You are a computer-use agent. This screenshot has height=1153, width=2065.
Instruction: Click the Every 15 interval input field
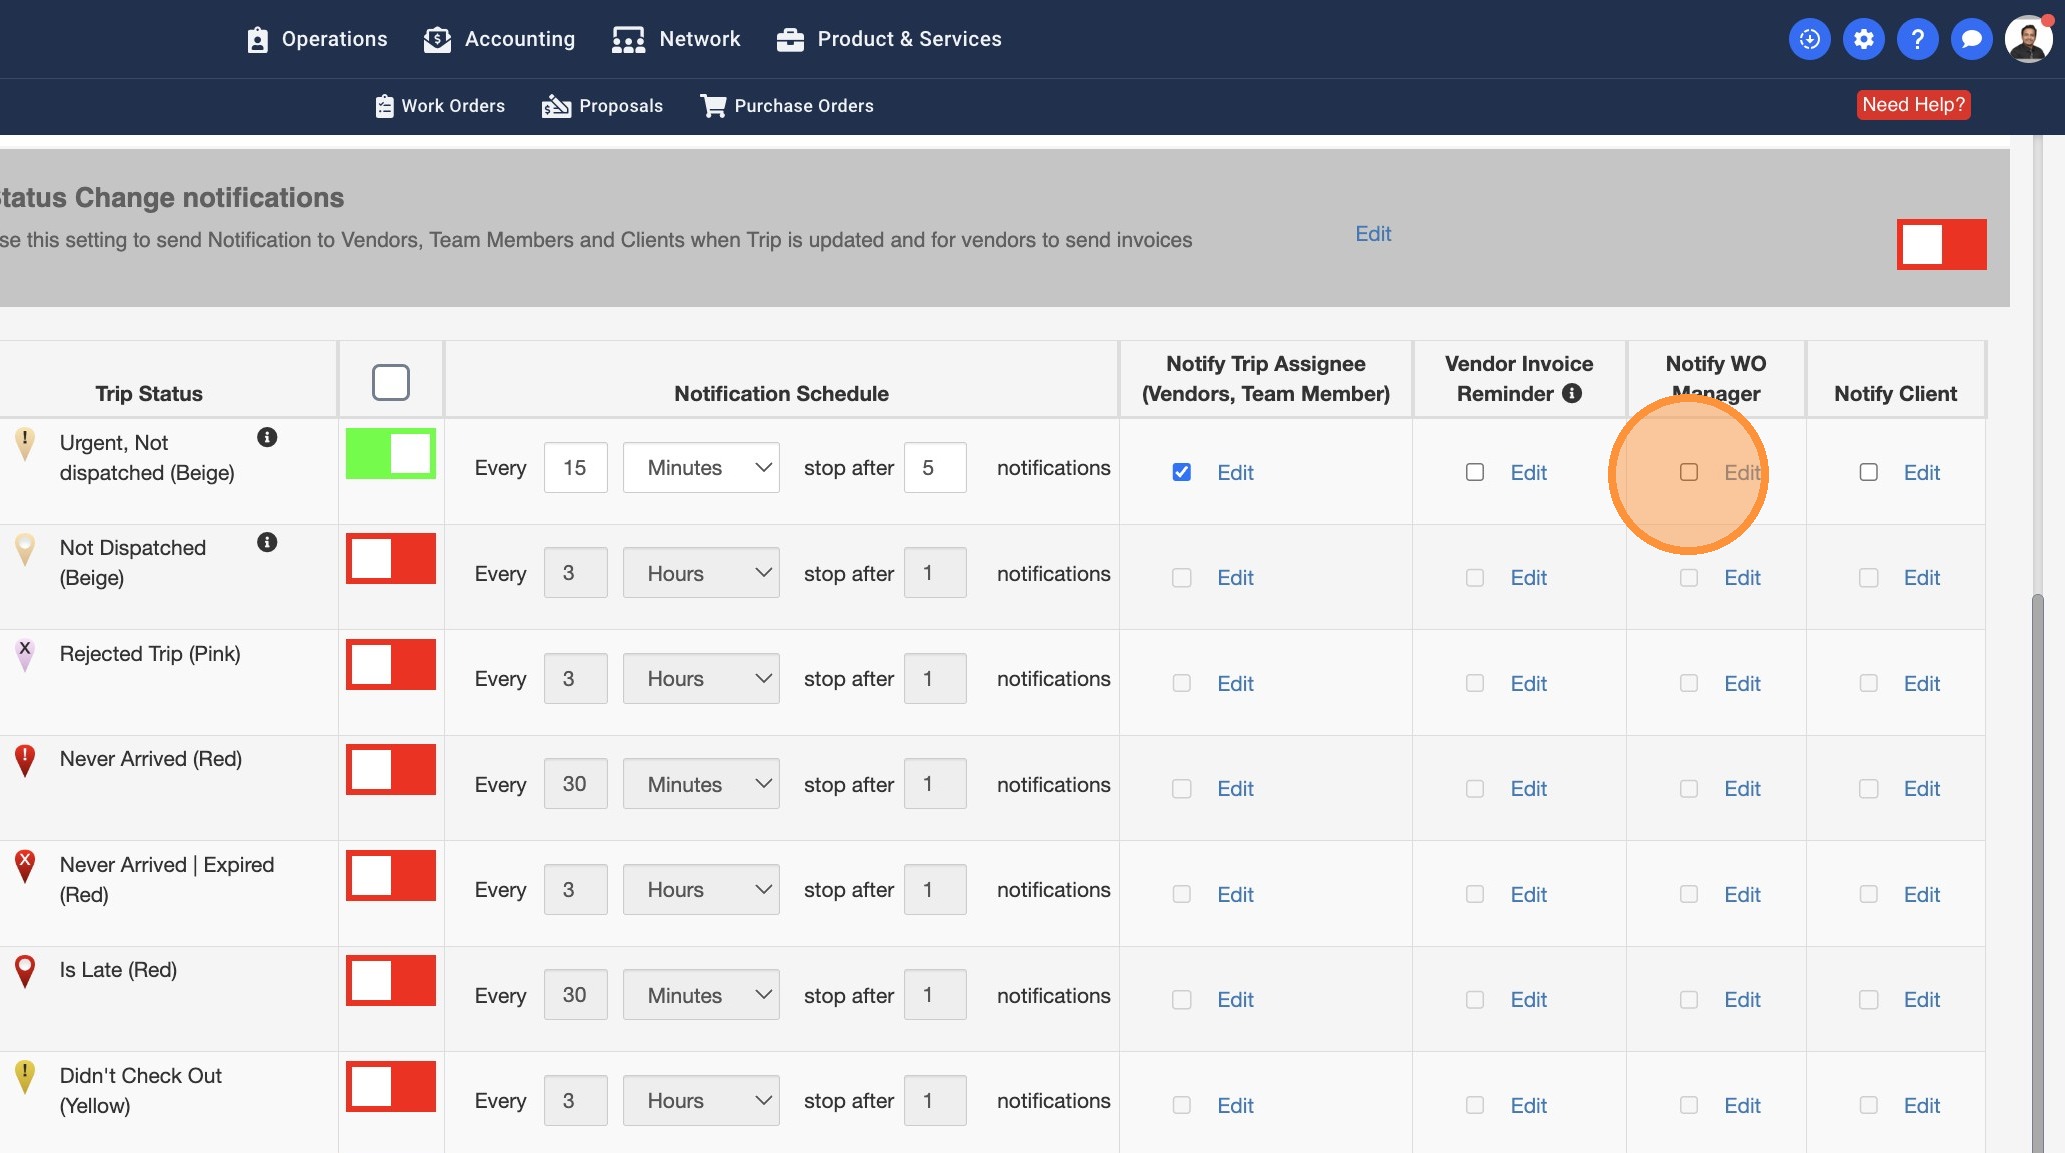point(575,467)
